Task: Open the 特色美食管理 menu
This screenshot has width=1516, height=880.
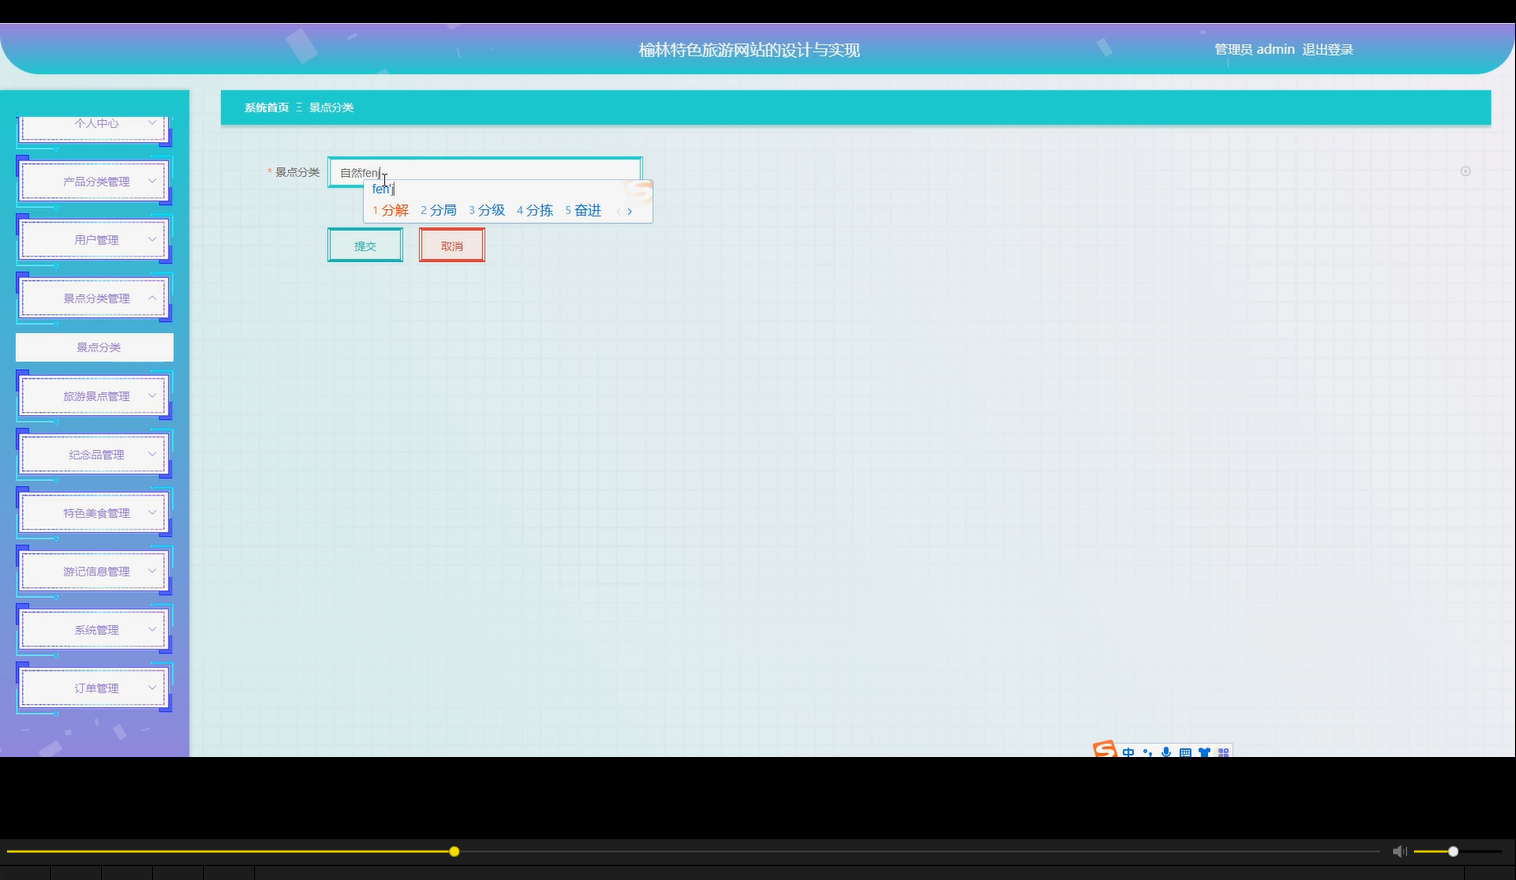Action: point(94,513)
